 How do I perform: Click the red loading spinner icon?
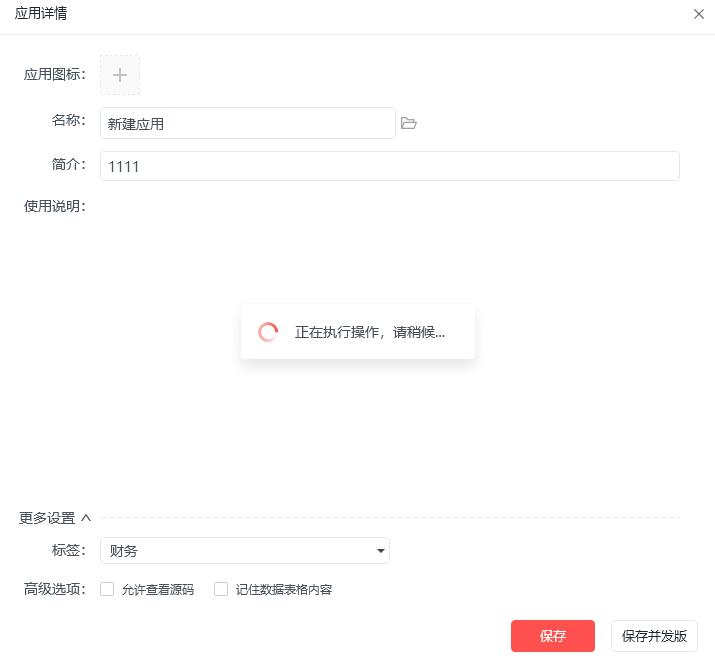[268, 332]
